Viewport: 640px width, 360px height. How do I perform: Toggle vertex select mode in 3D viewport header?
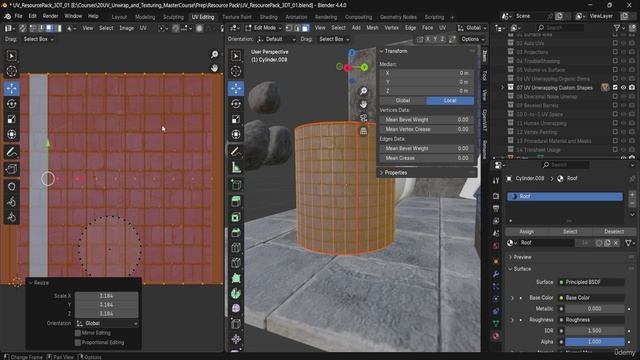(x=289, y=28)
